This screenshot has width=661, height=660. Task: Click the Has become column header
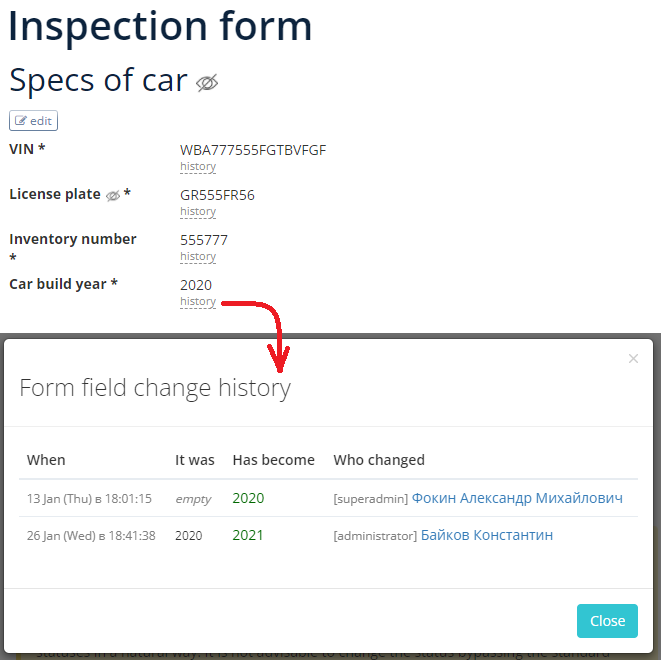274,460
